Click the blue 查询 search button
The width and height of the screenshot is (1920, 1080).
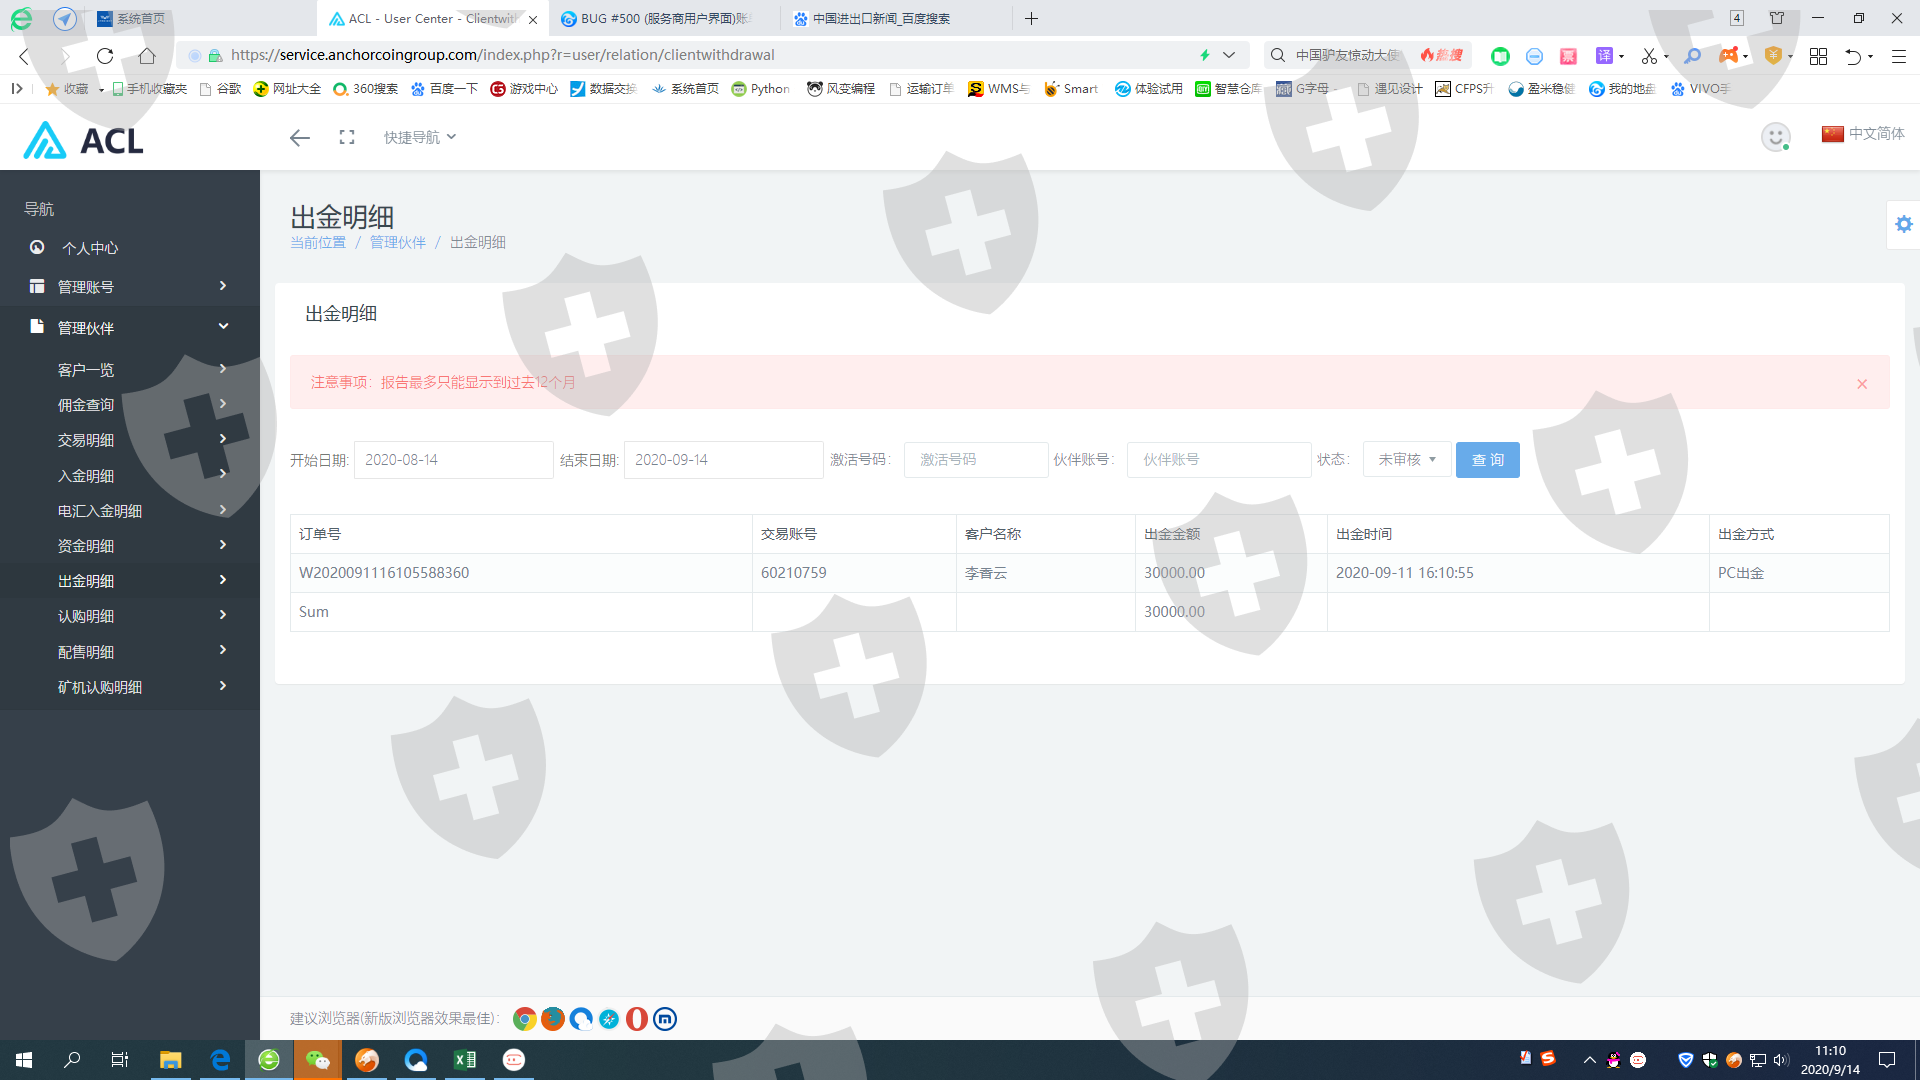(1487, 460)
